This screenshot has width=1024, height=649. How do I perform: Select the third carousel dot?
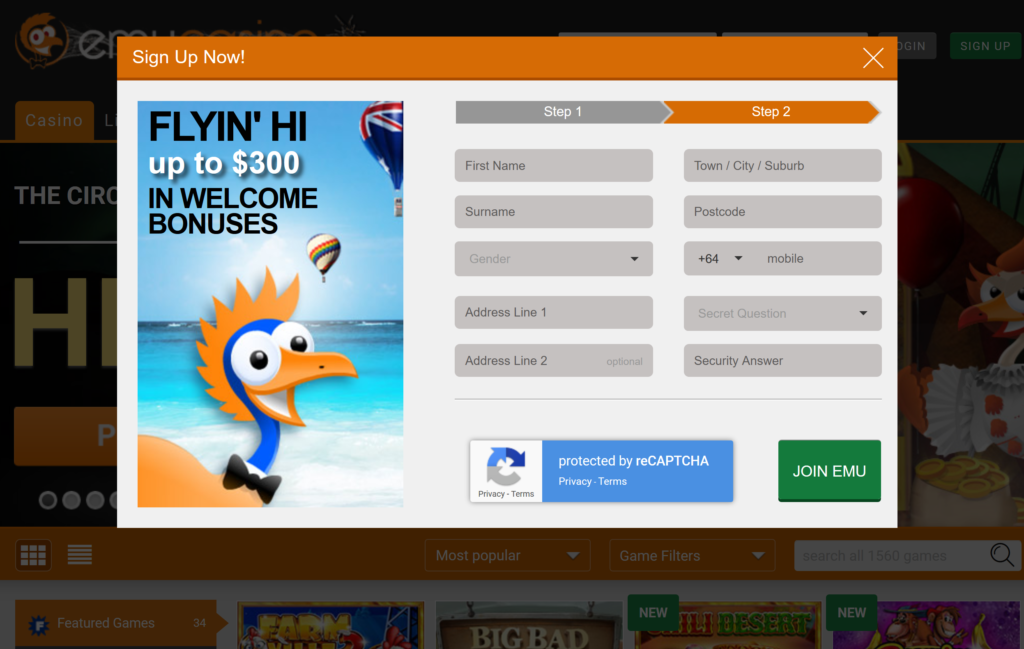95,500
